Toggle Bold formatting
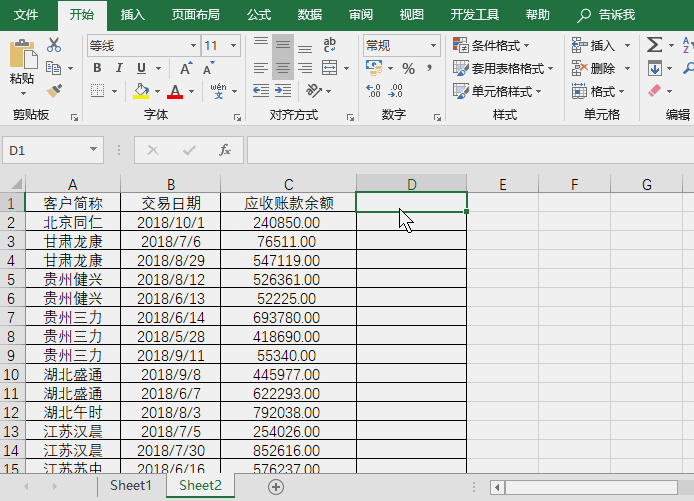 [97, 68]
